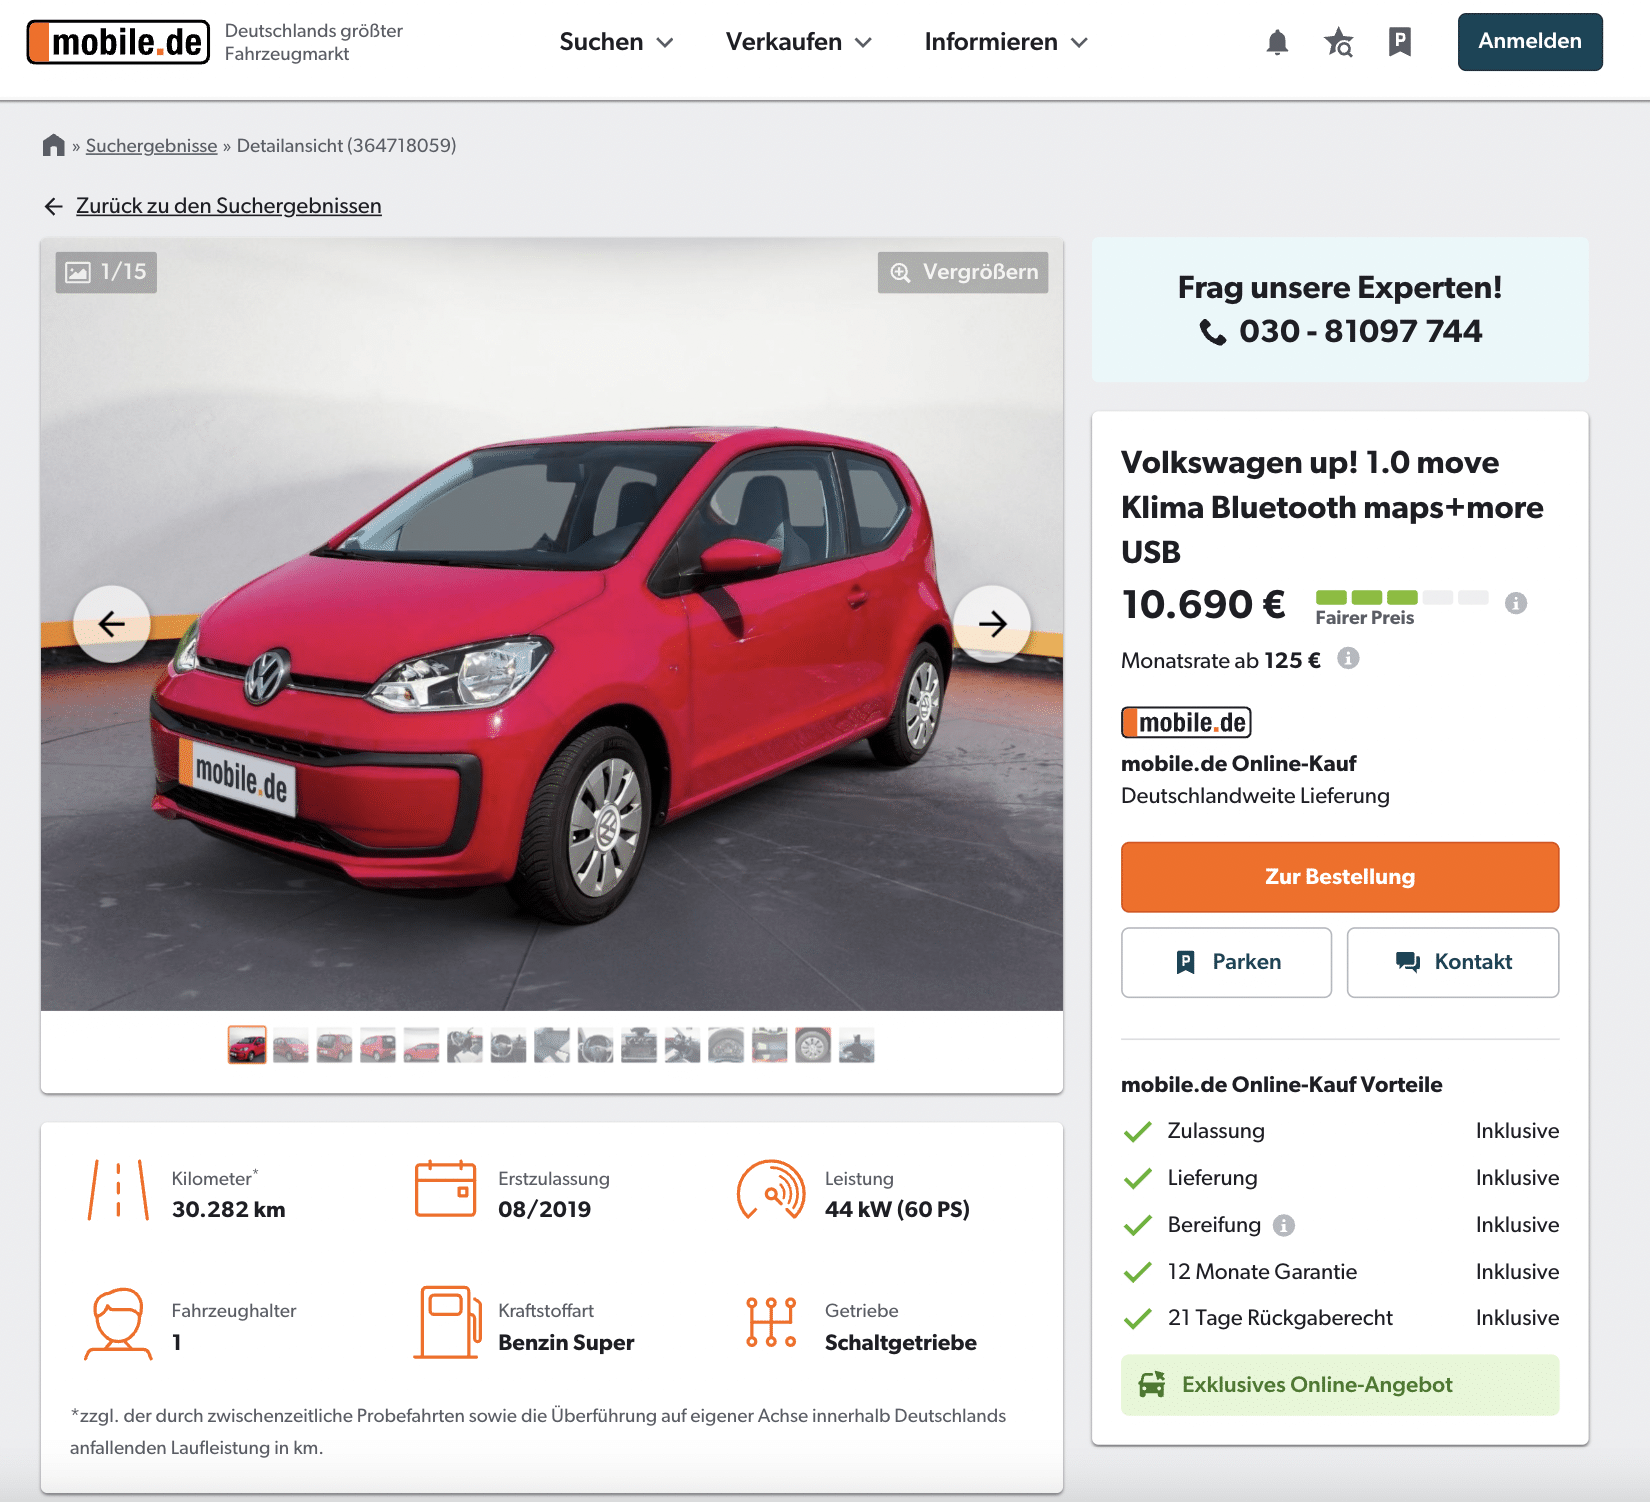Click the Kilometer road icon
Screen dimensions: 1650x1502
[118, 1190]
